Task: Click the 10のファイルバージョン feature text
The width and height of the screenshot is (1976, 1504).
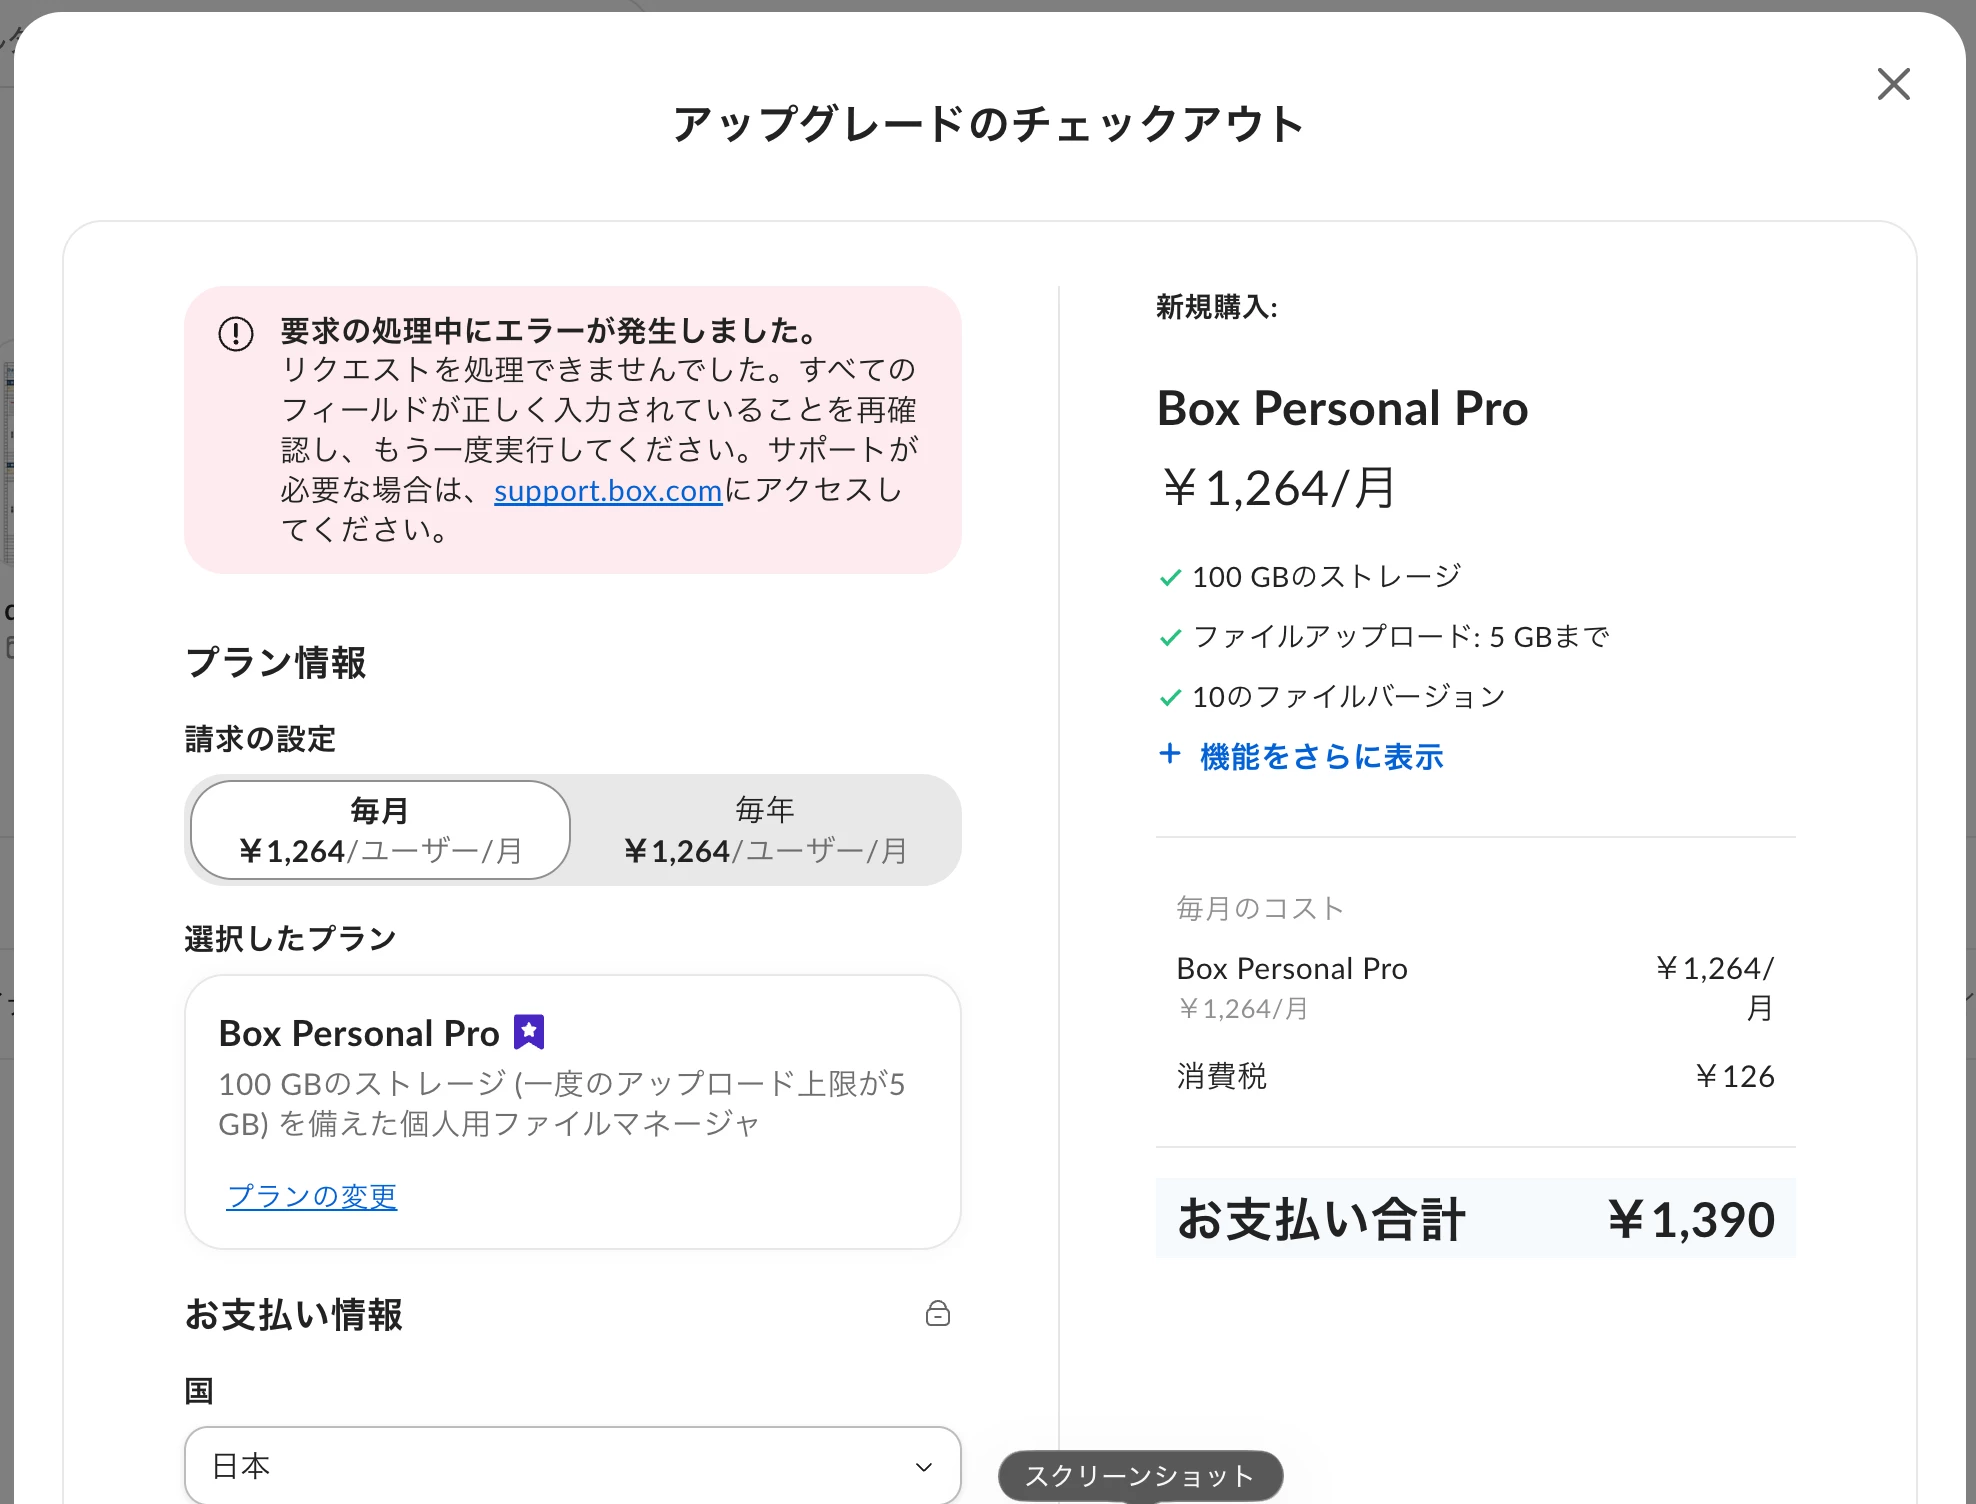Action: pyautogui.click(x=1349, y=697)
